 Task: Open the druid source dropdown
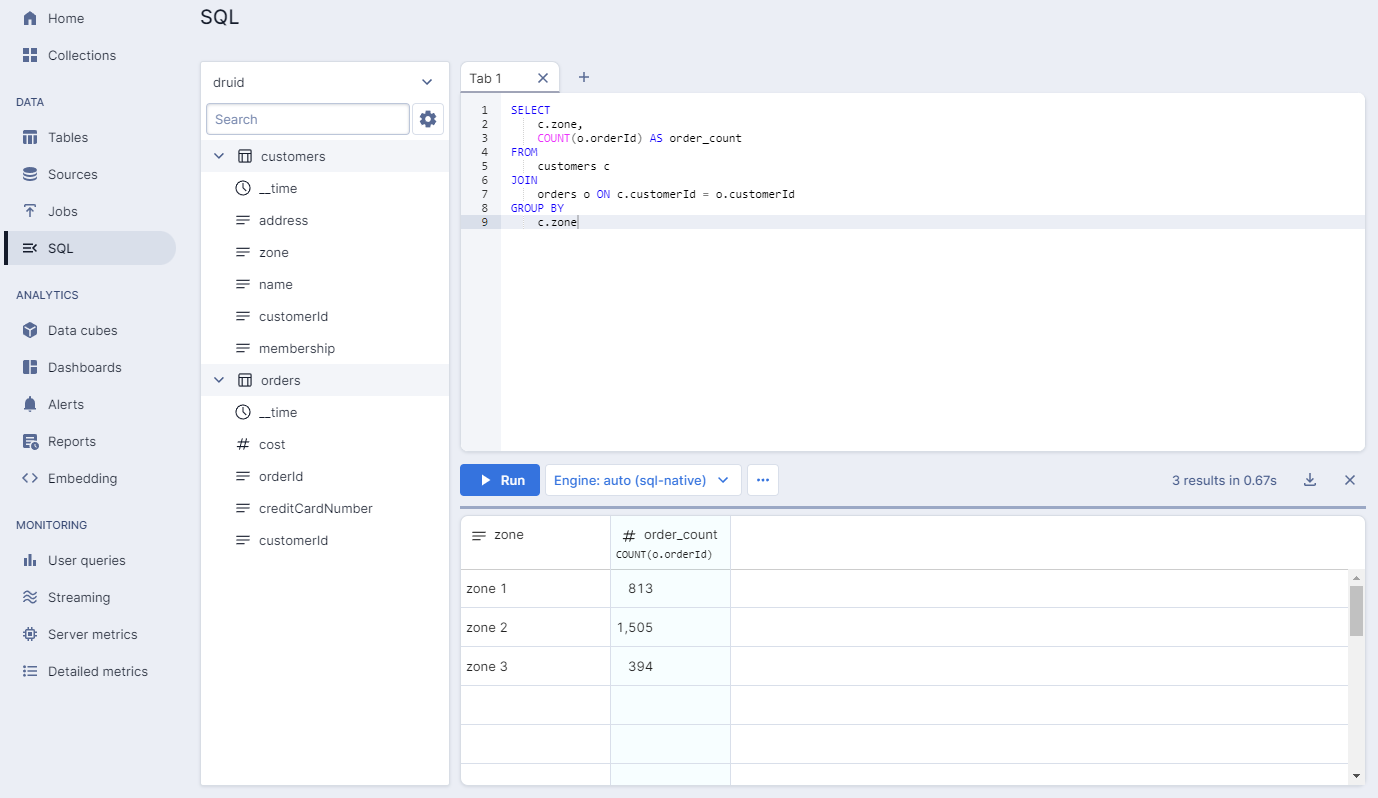click(324, 82)
